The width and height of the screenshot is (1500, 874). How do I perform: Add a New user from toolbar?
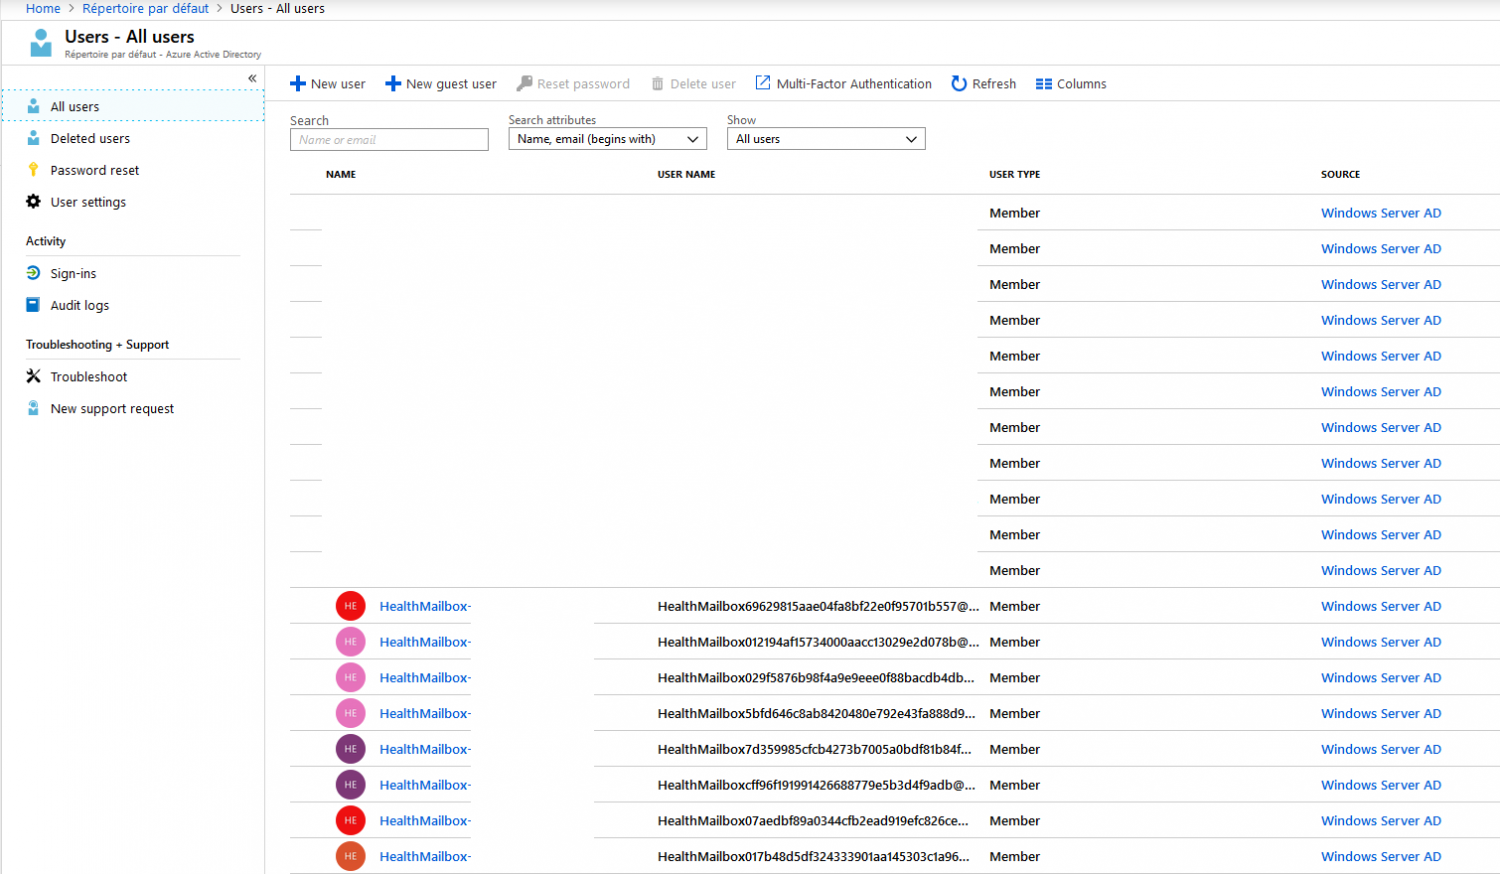(328, 84)
